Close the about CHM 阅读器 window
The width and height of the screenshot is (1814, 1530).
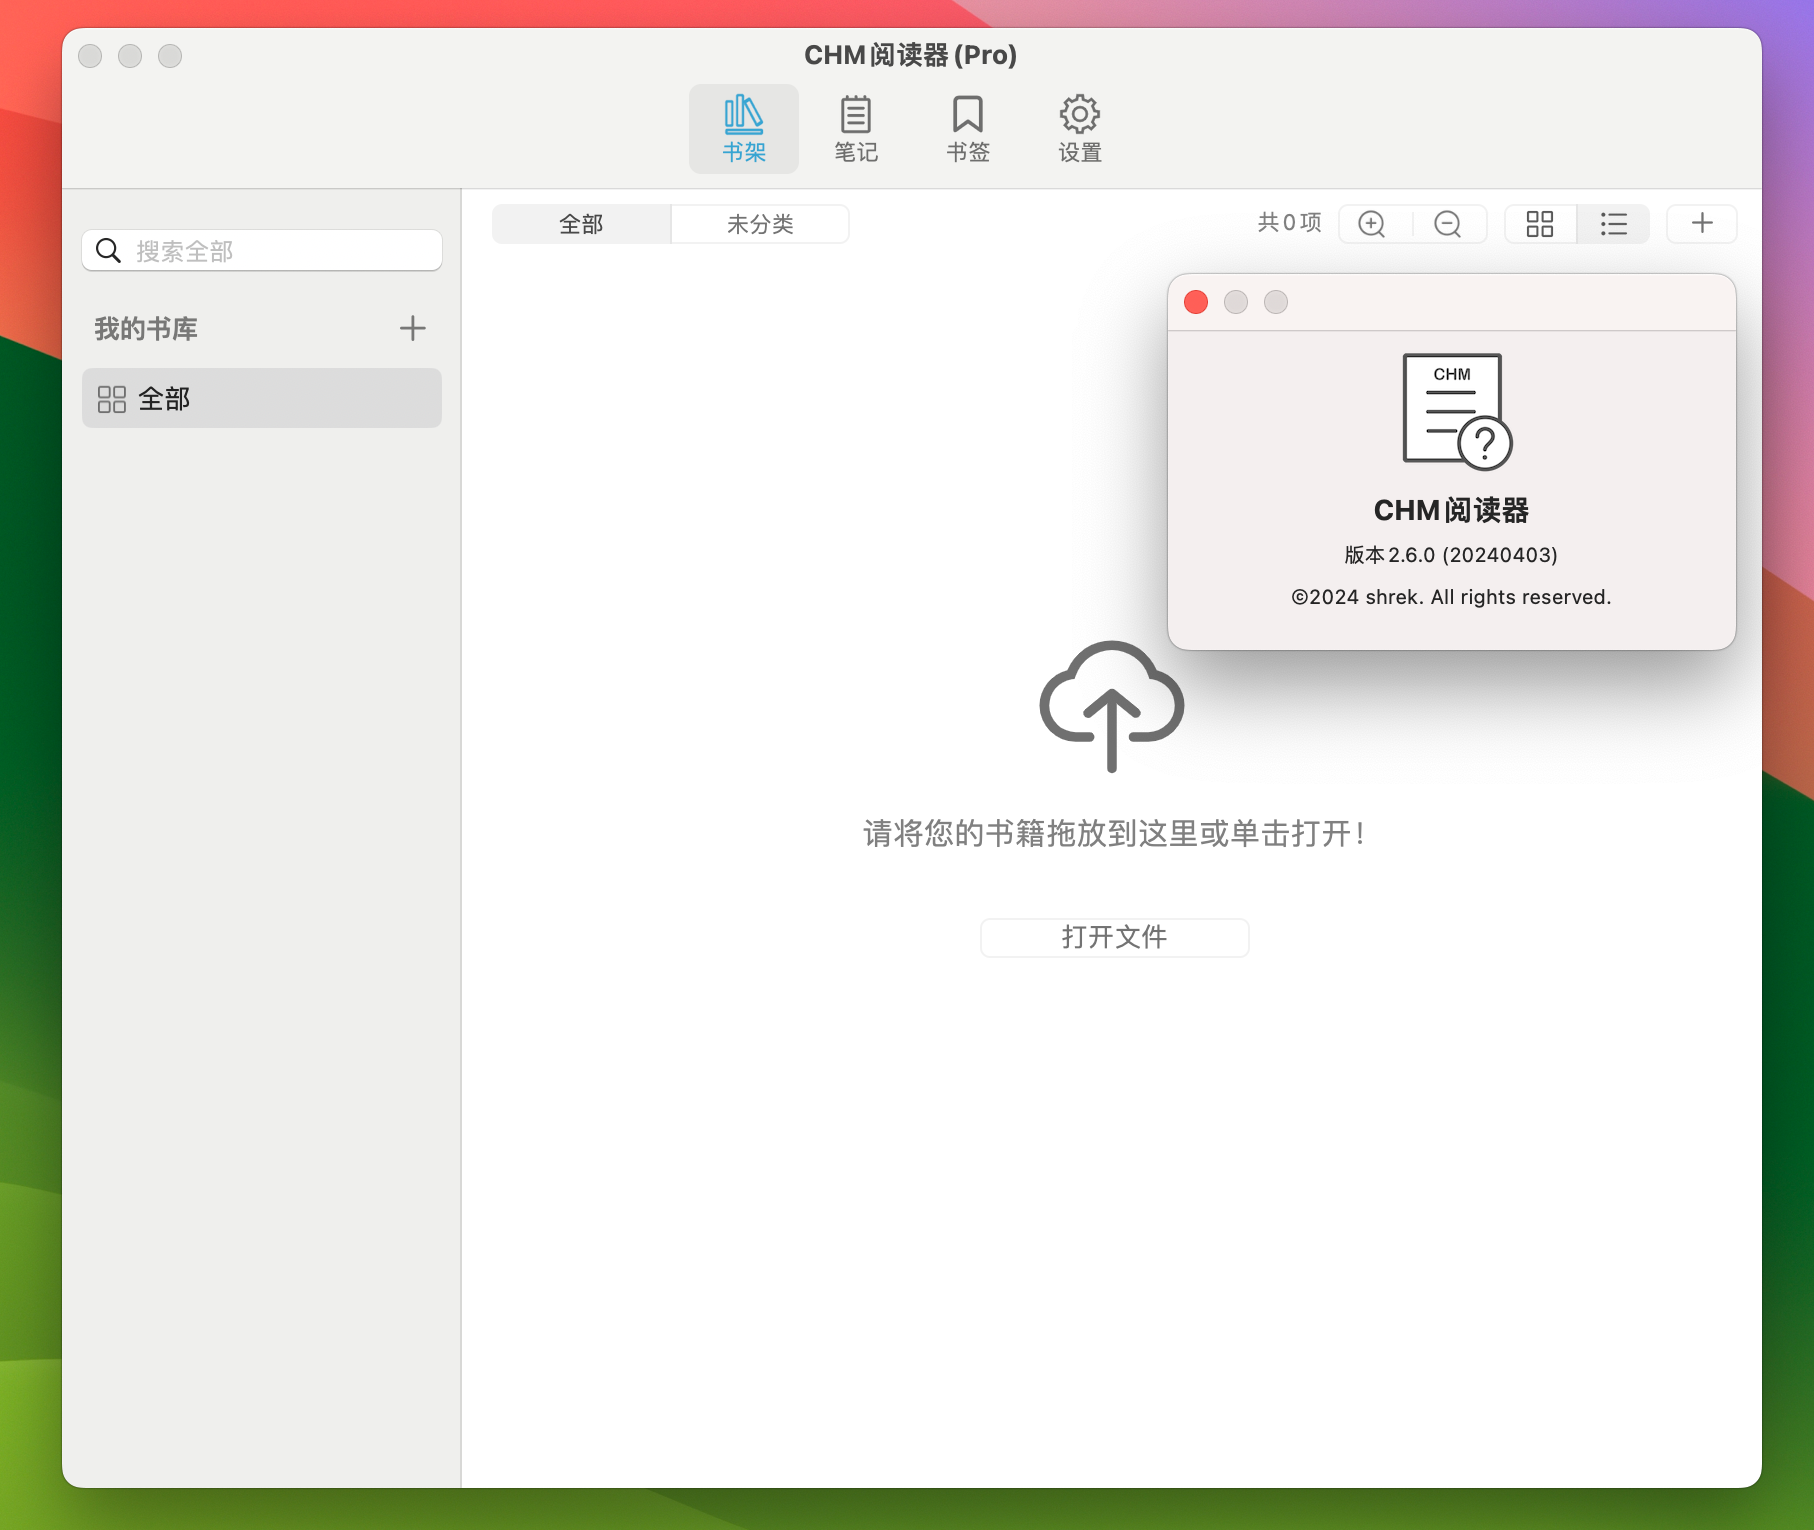pyautogui.click(x=1196, y=302)
